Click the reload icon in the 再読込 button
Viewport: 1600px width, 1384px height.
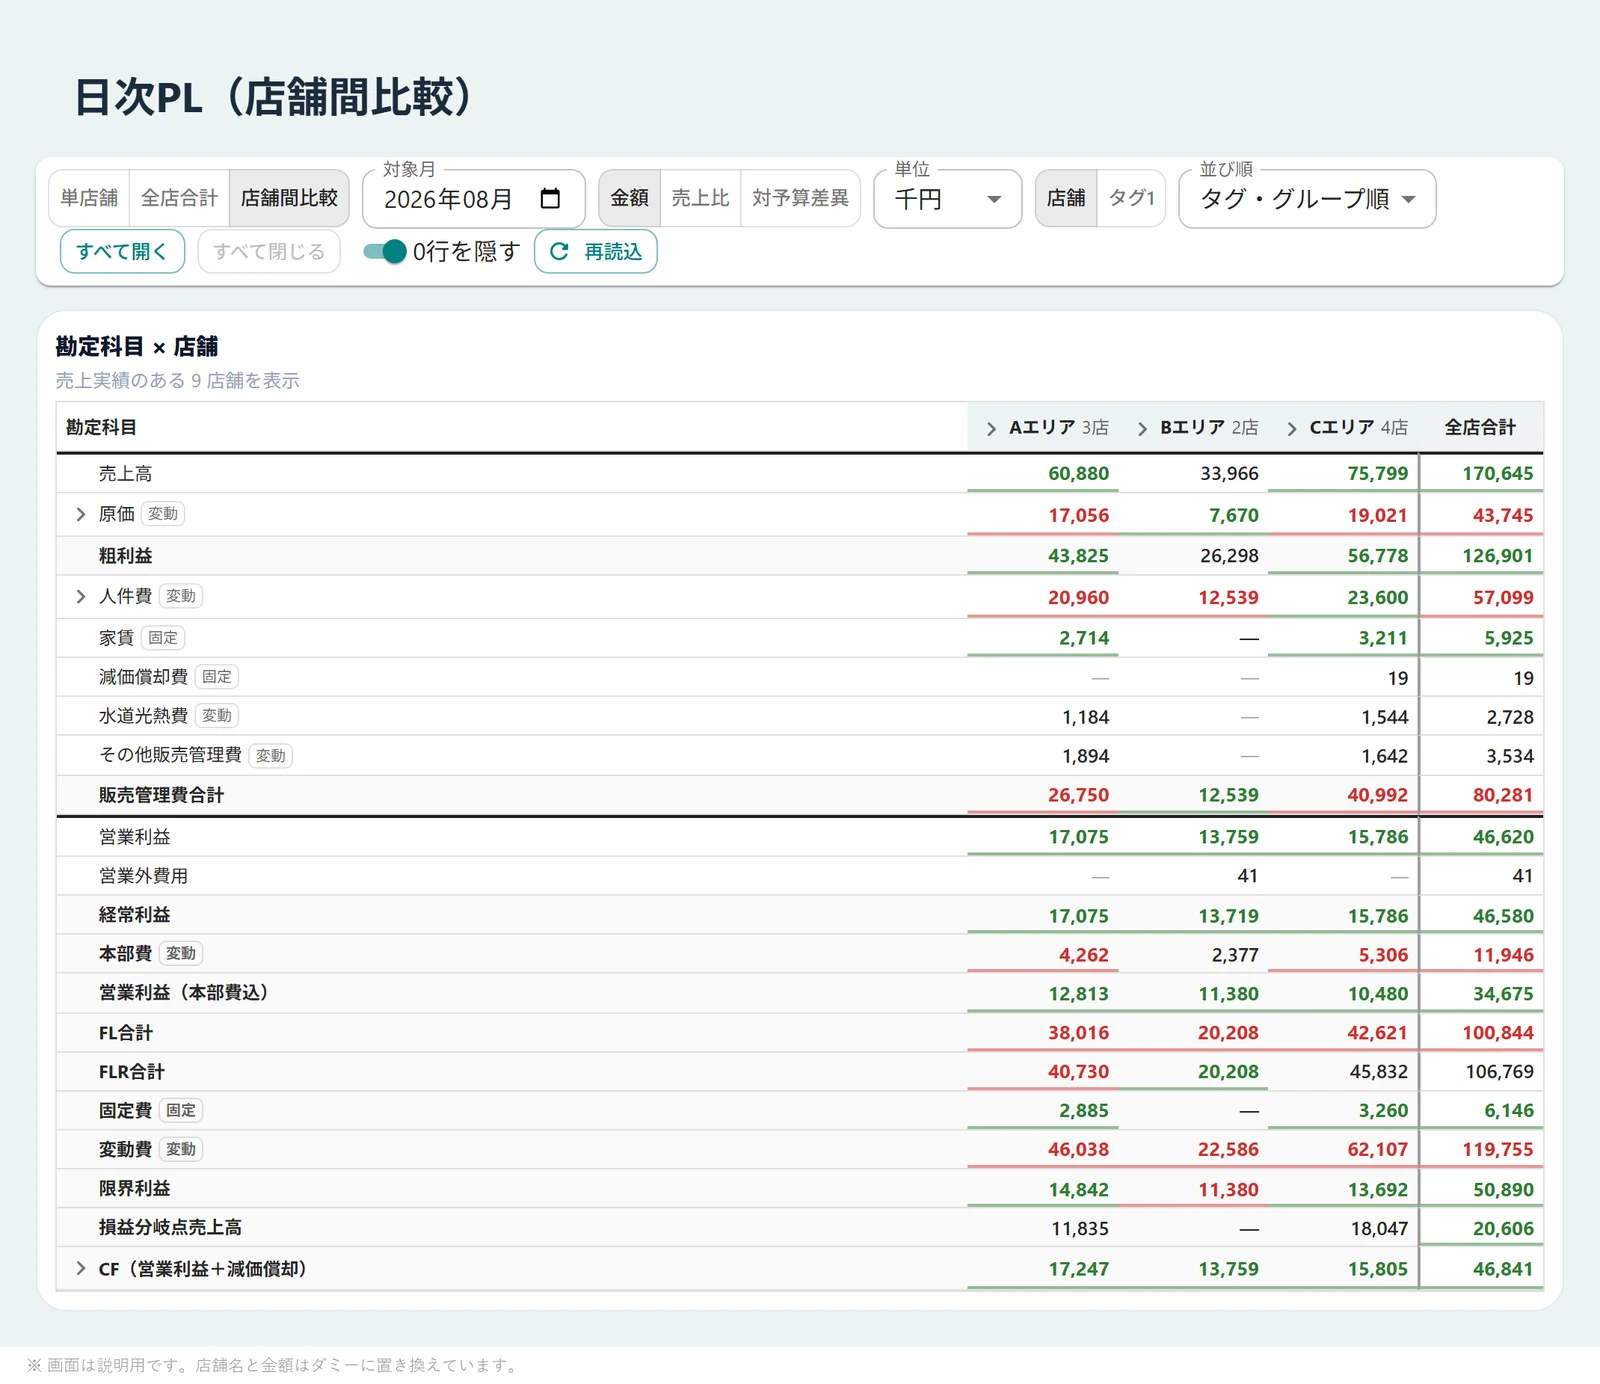(559, 252)
